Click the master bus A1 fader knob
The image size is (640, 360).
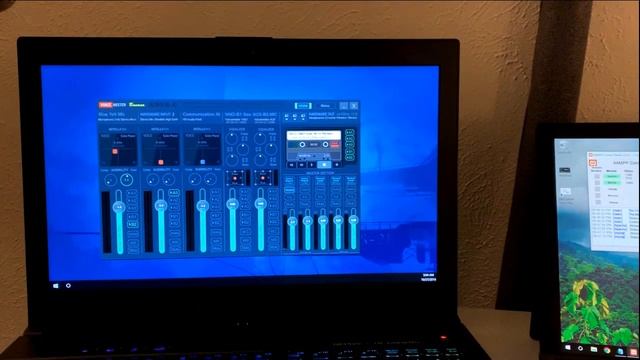pyautogui.click(x=292, y=222)
